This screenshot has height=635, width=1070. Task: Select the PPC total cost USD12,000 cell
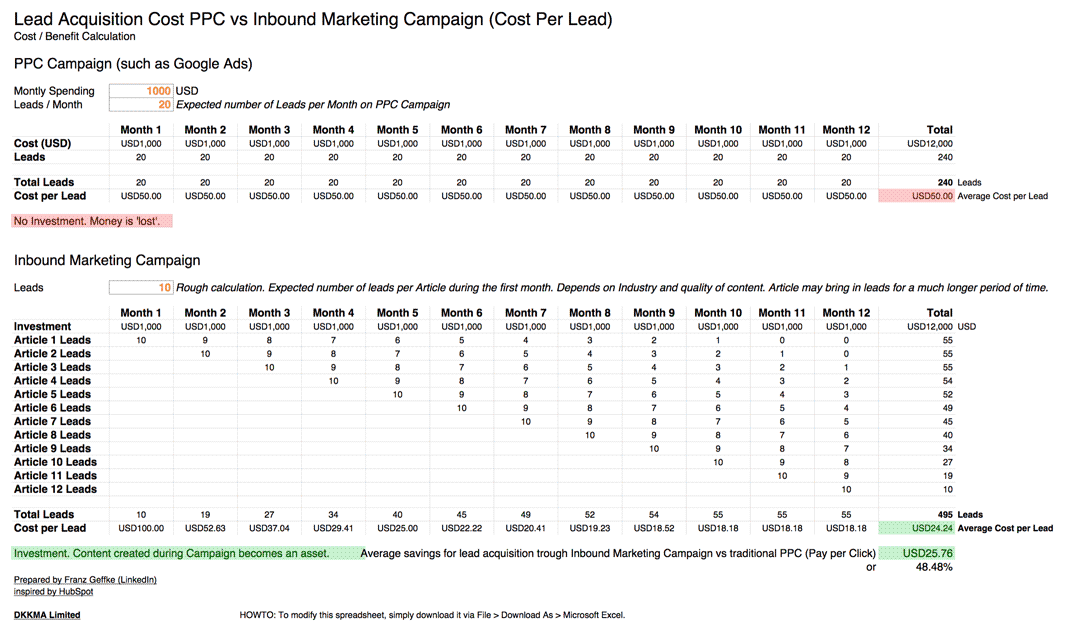tap(929, 144)
